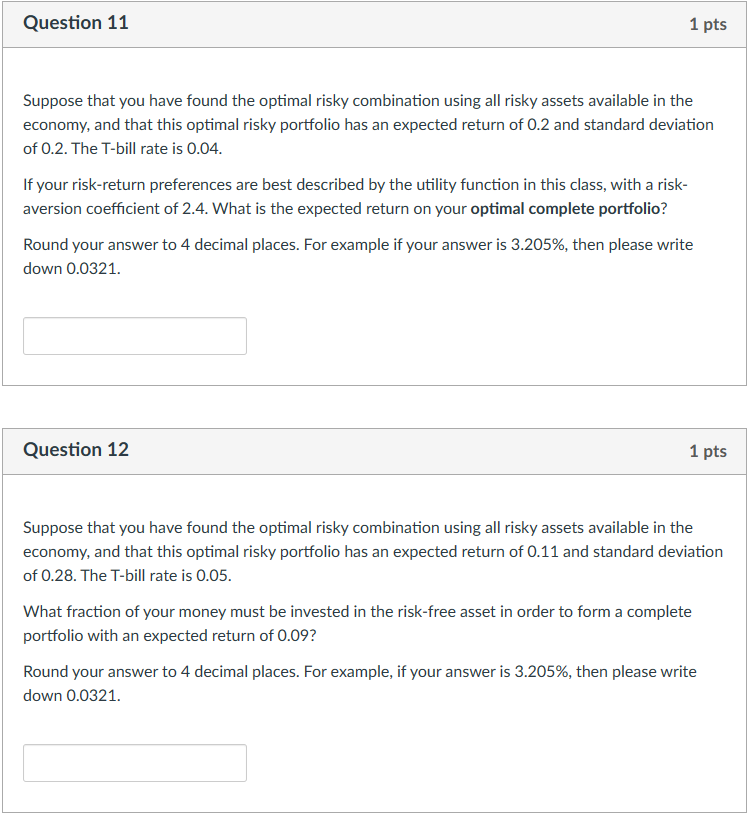Click the 1 pts label on Question 12

tap(709, 451)
